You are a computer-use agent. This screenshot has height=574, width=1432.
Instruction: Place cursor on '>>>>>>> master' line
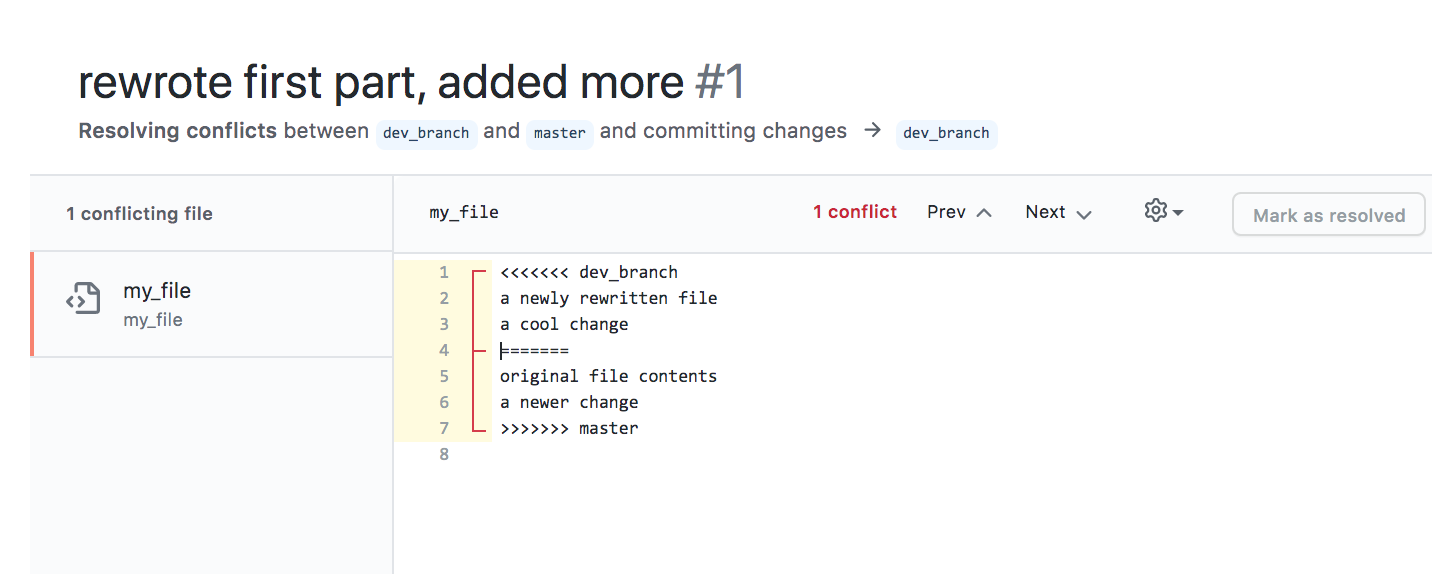[x=569, y=428]
